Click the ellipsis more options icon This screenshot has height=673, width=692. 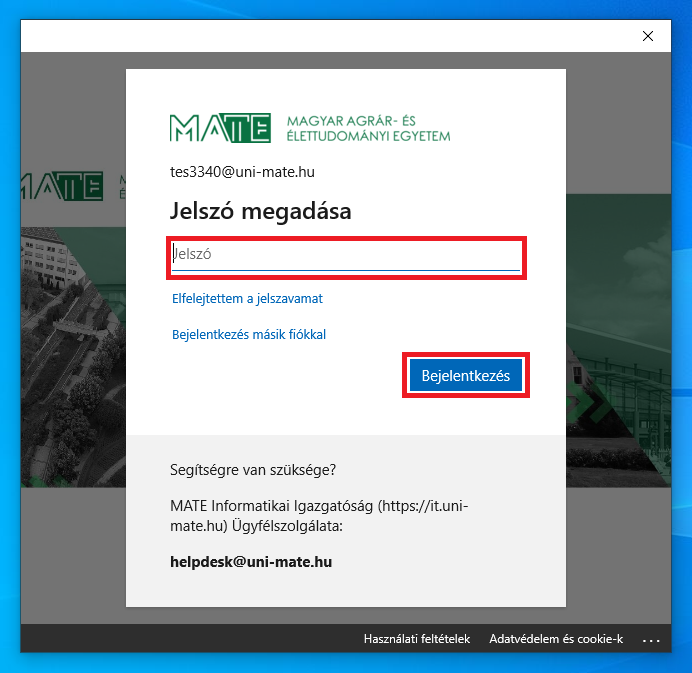[651, 639]
